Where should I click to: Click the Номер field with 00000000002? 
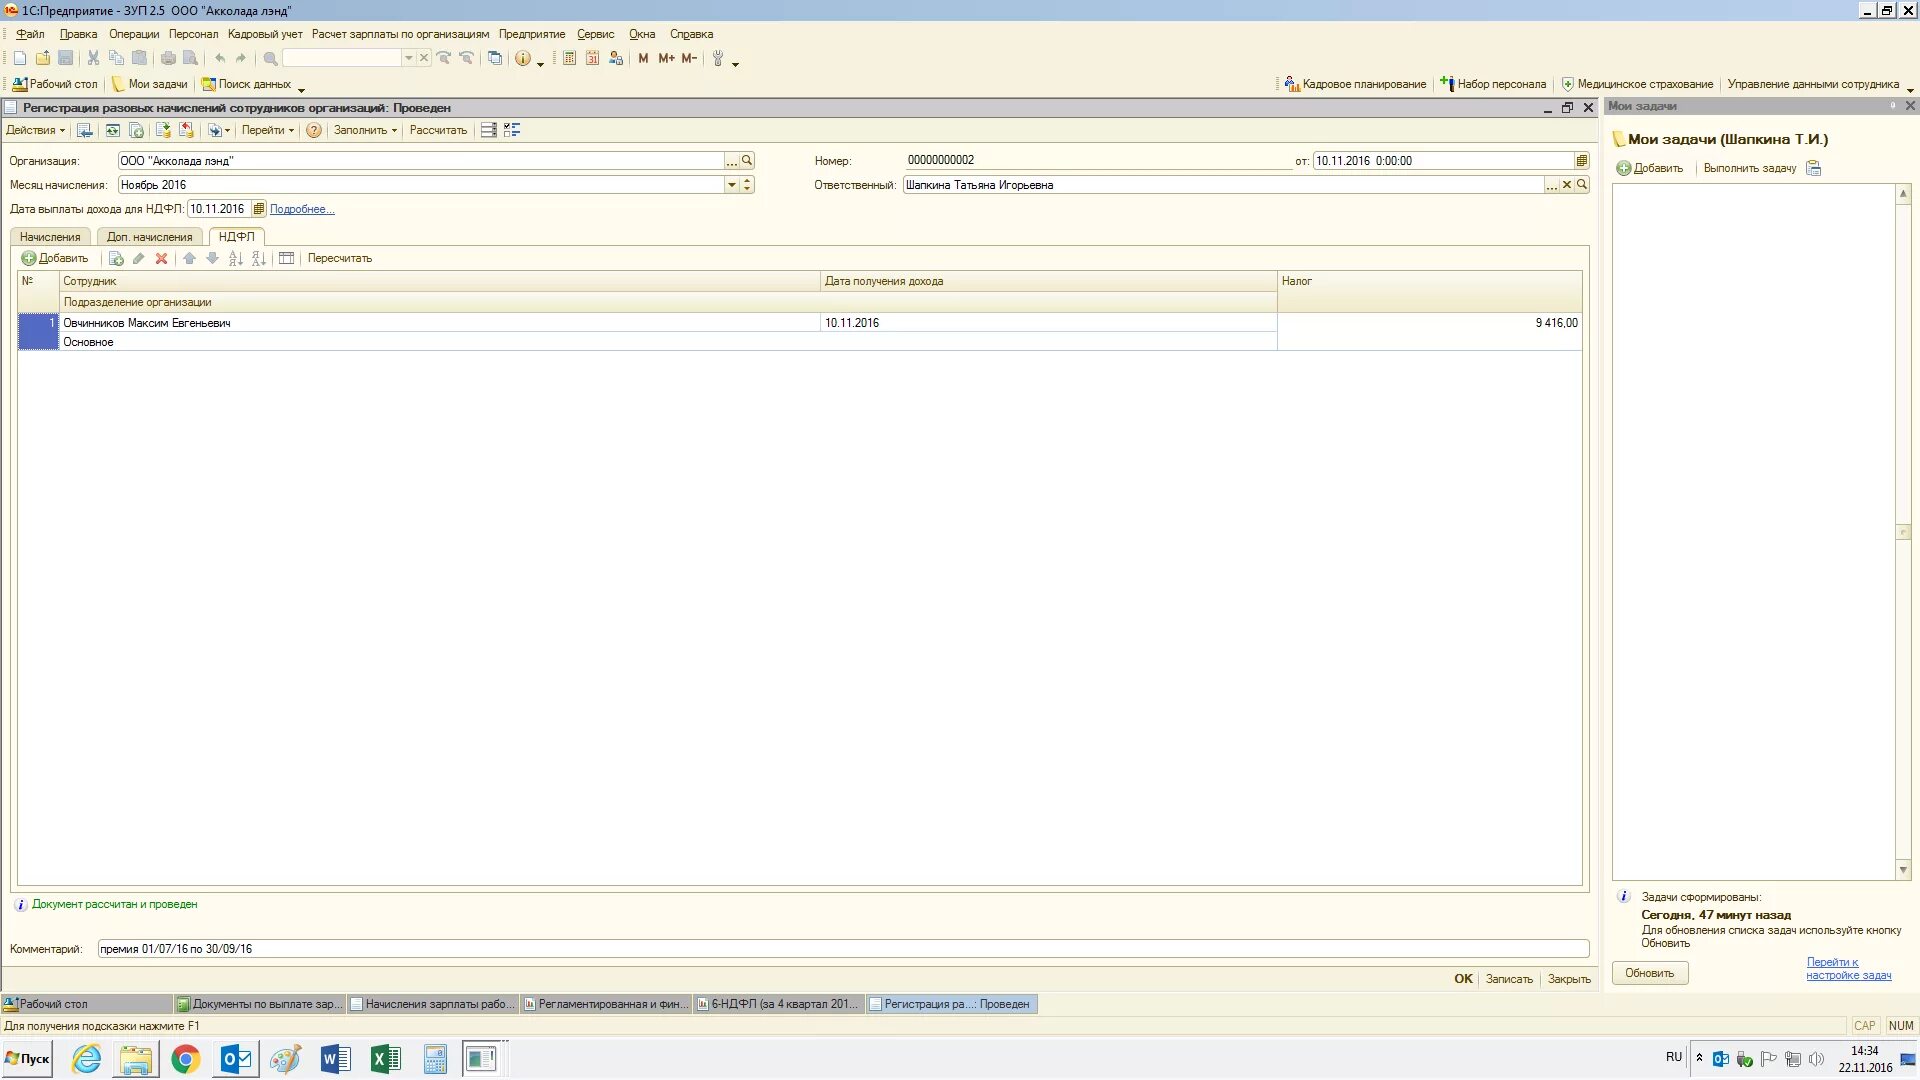pos(1098,160)
